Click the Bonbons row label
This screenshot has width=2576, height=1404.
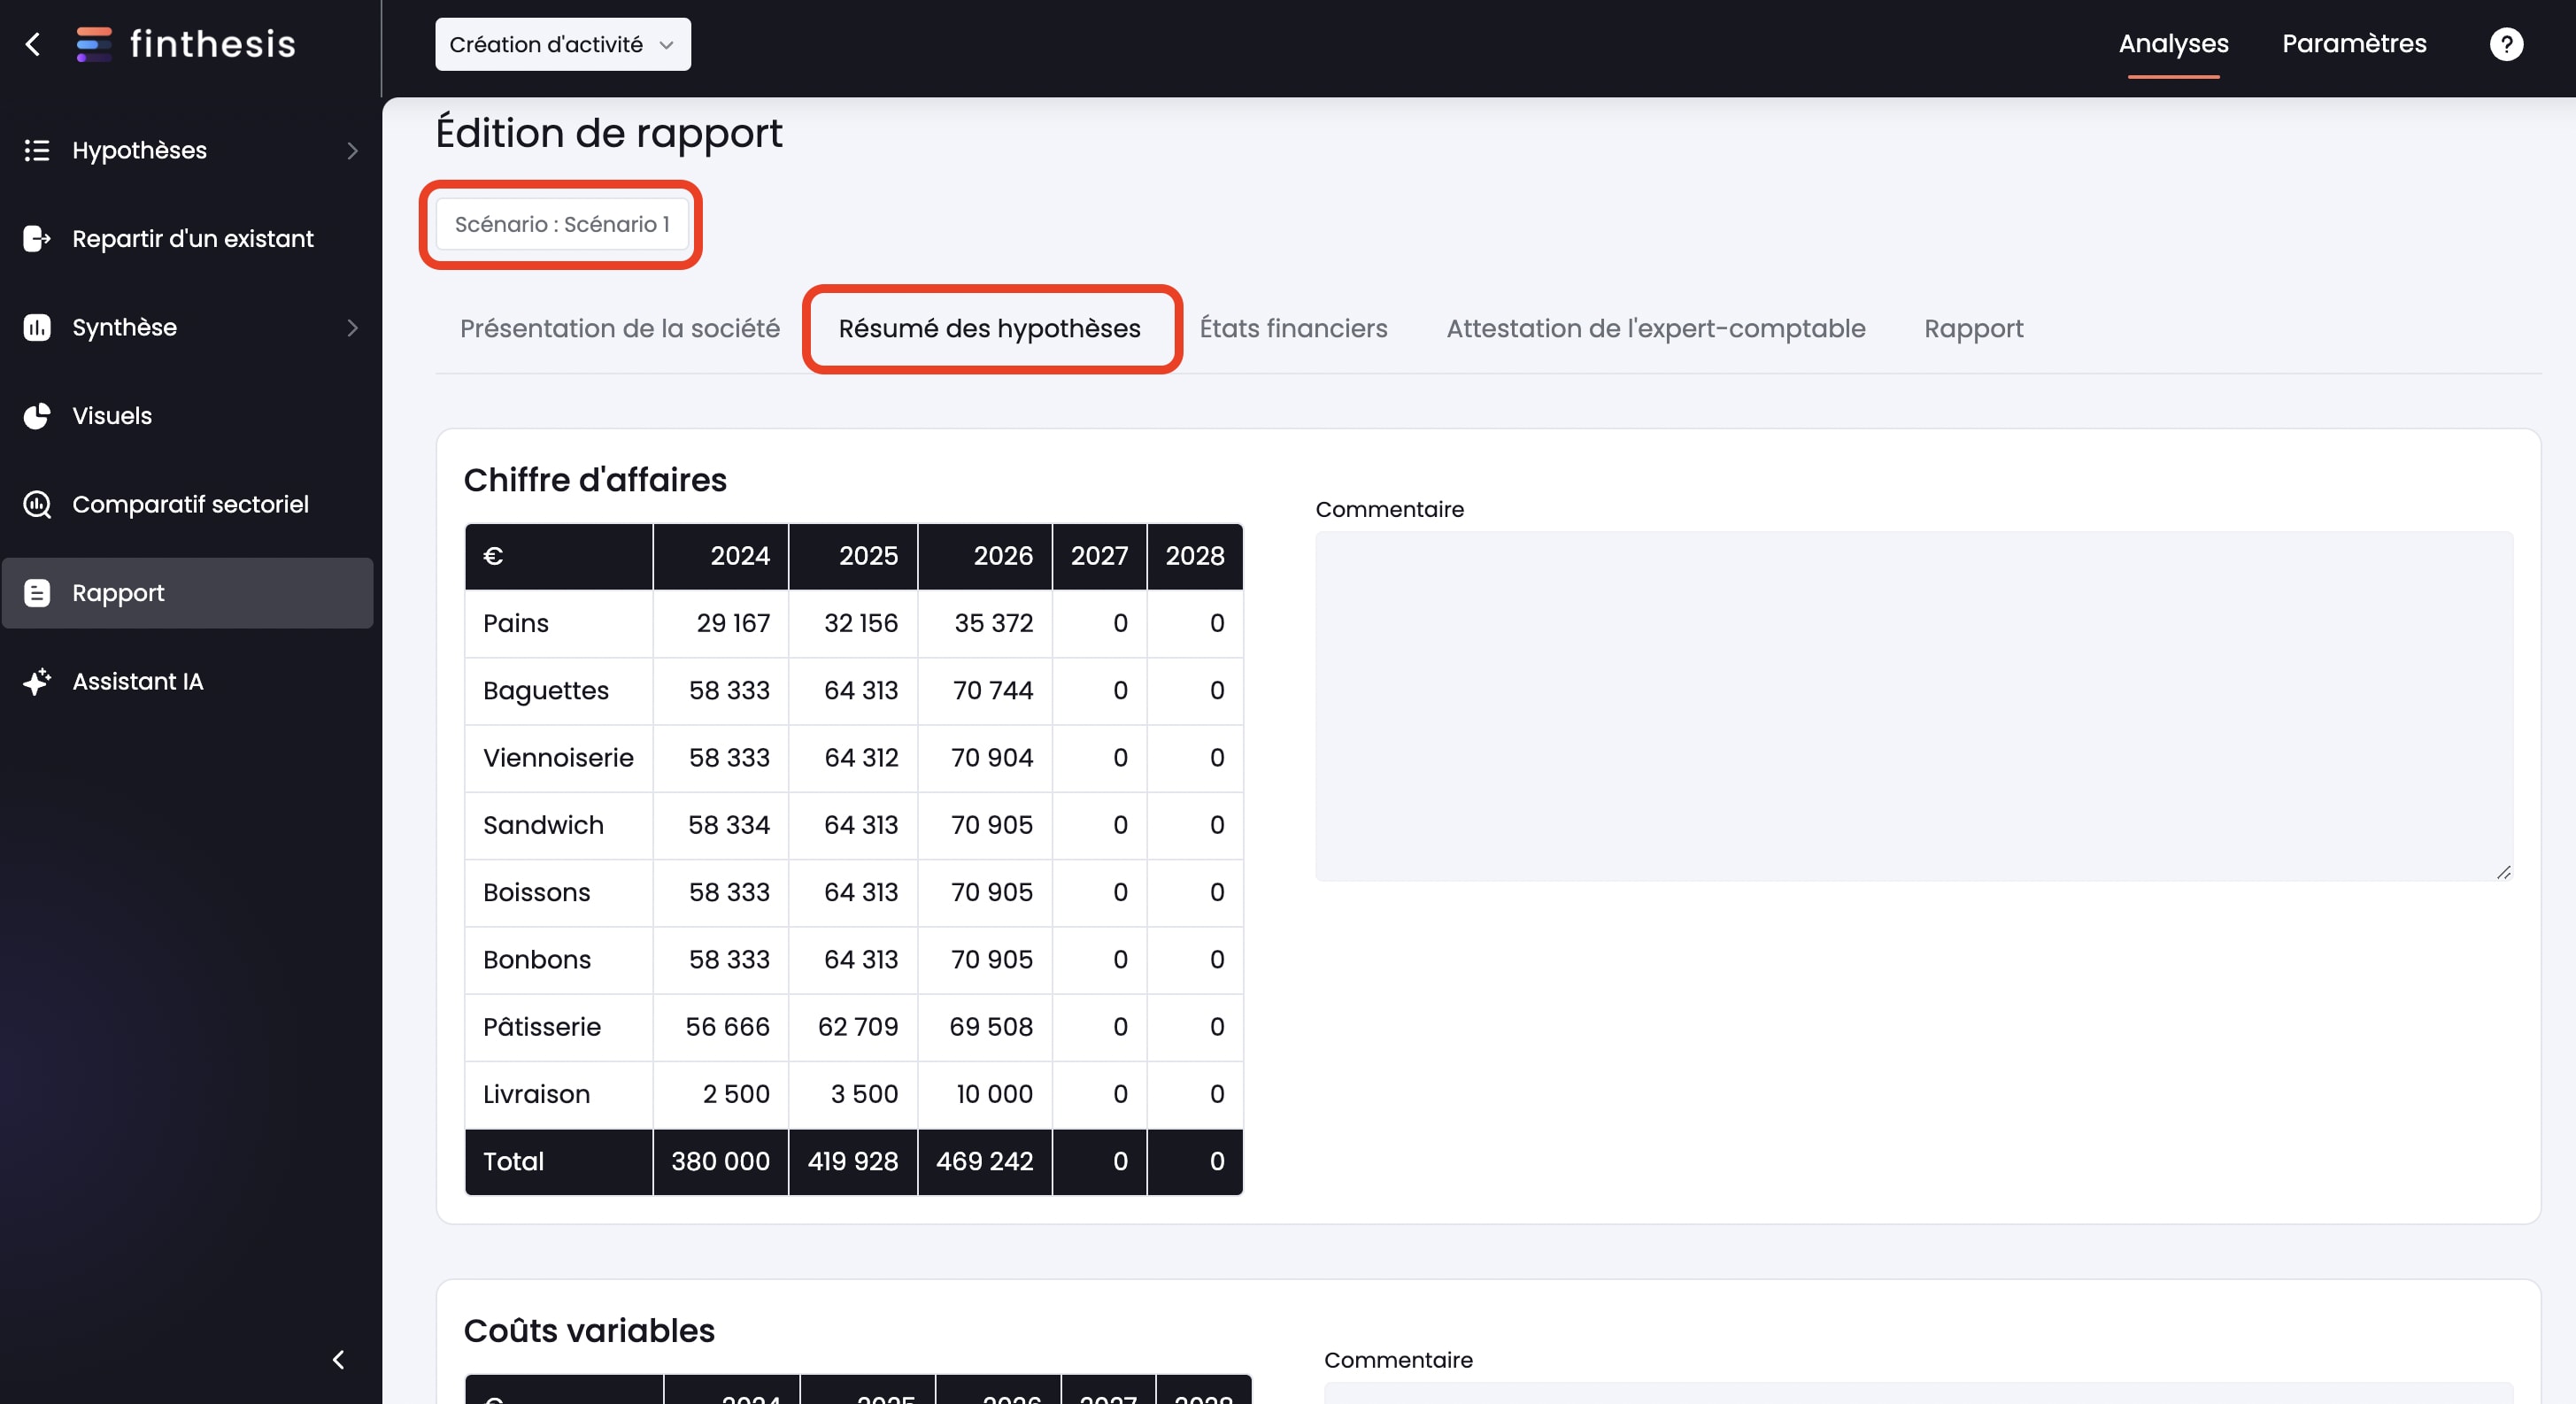(537, 959)
